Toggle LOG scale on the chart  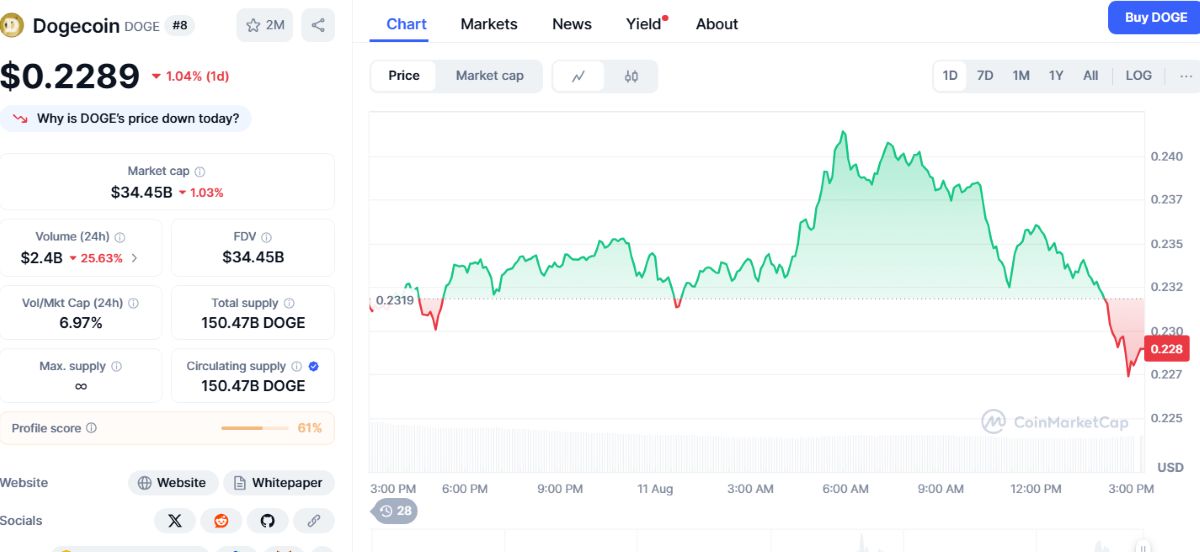click(1138, 76)
